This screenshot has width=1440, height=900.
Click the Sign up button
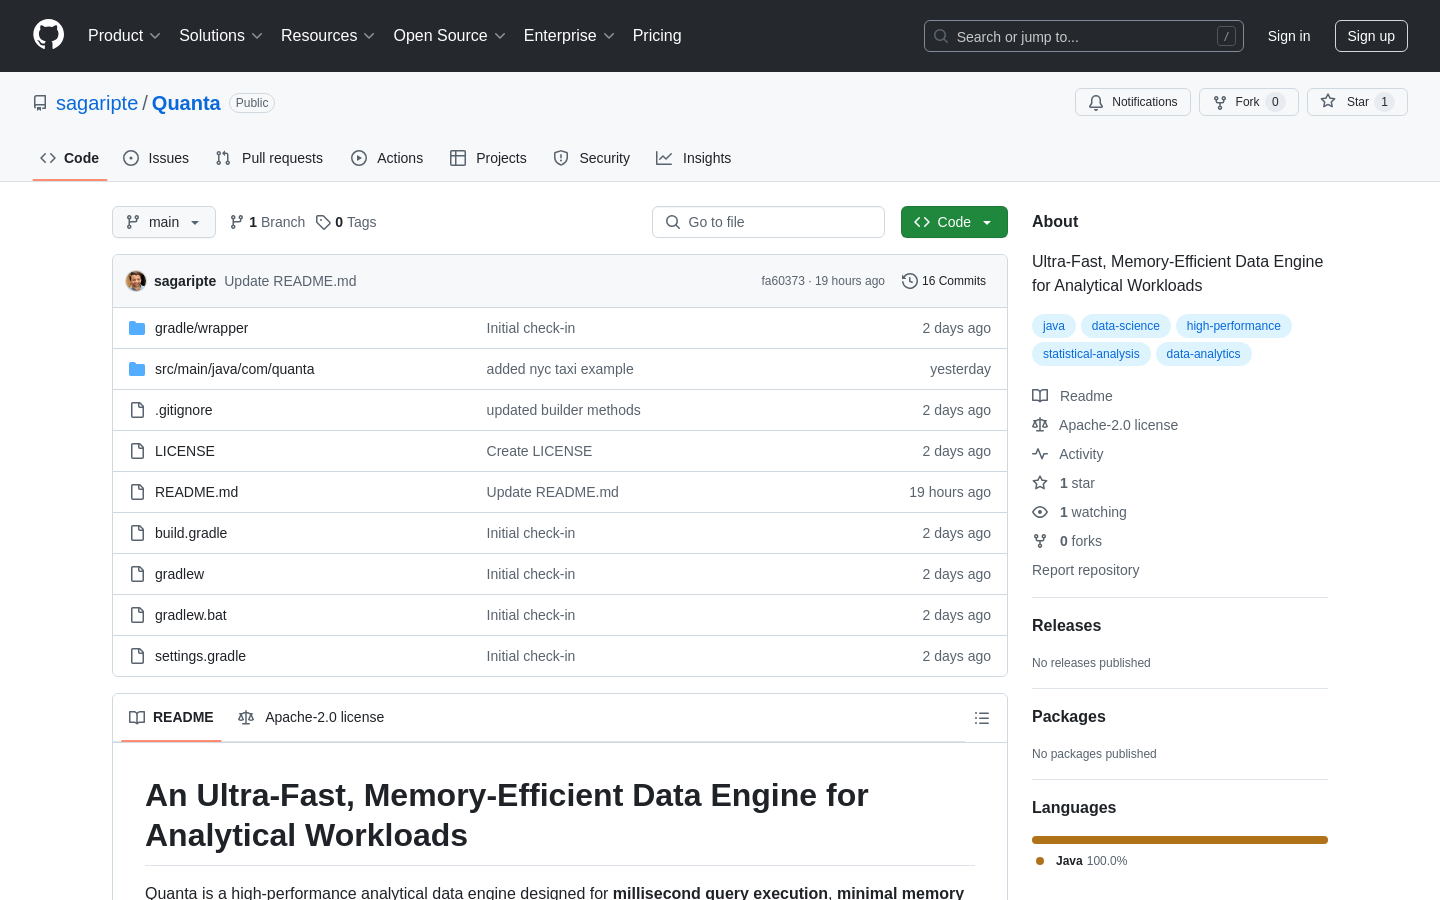1371,36
